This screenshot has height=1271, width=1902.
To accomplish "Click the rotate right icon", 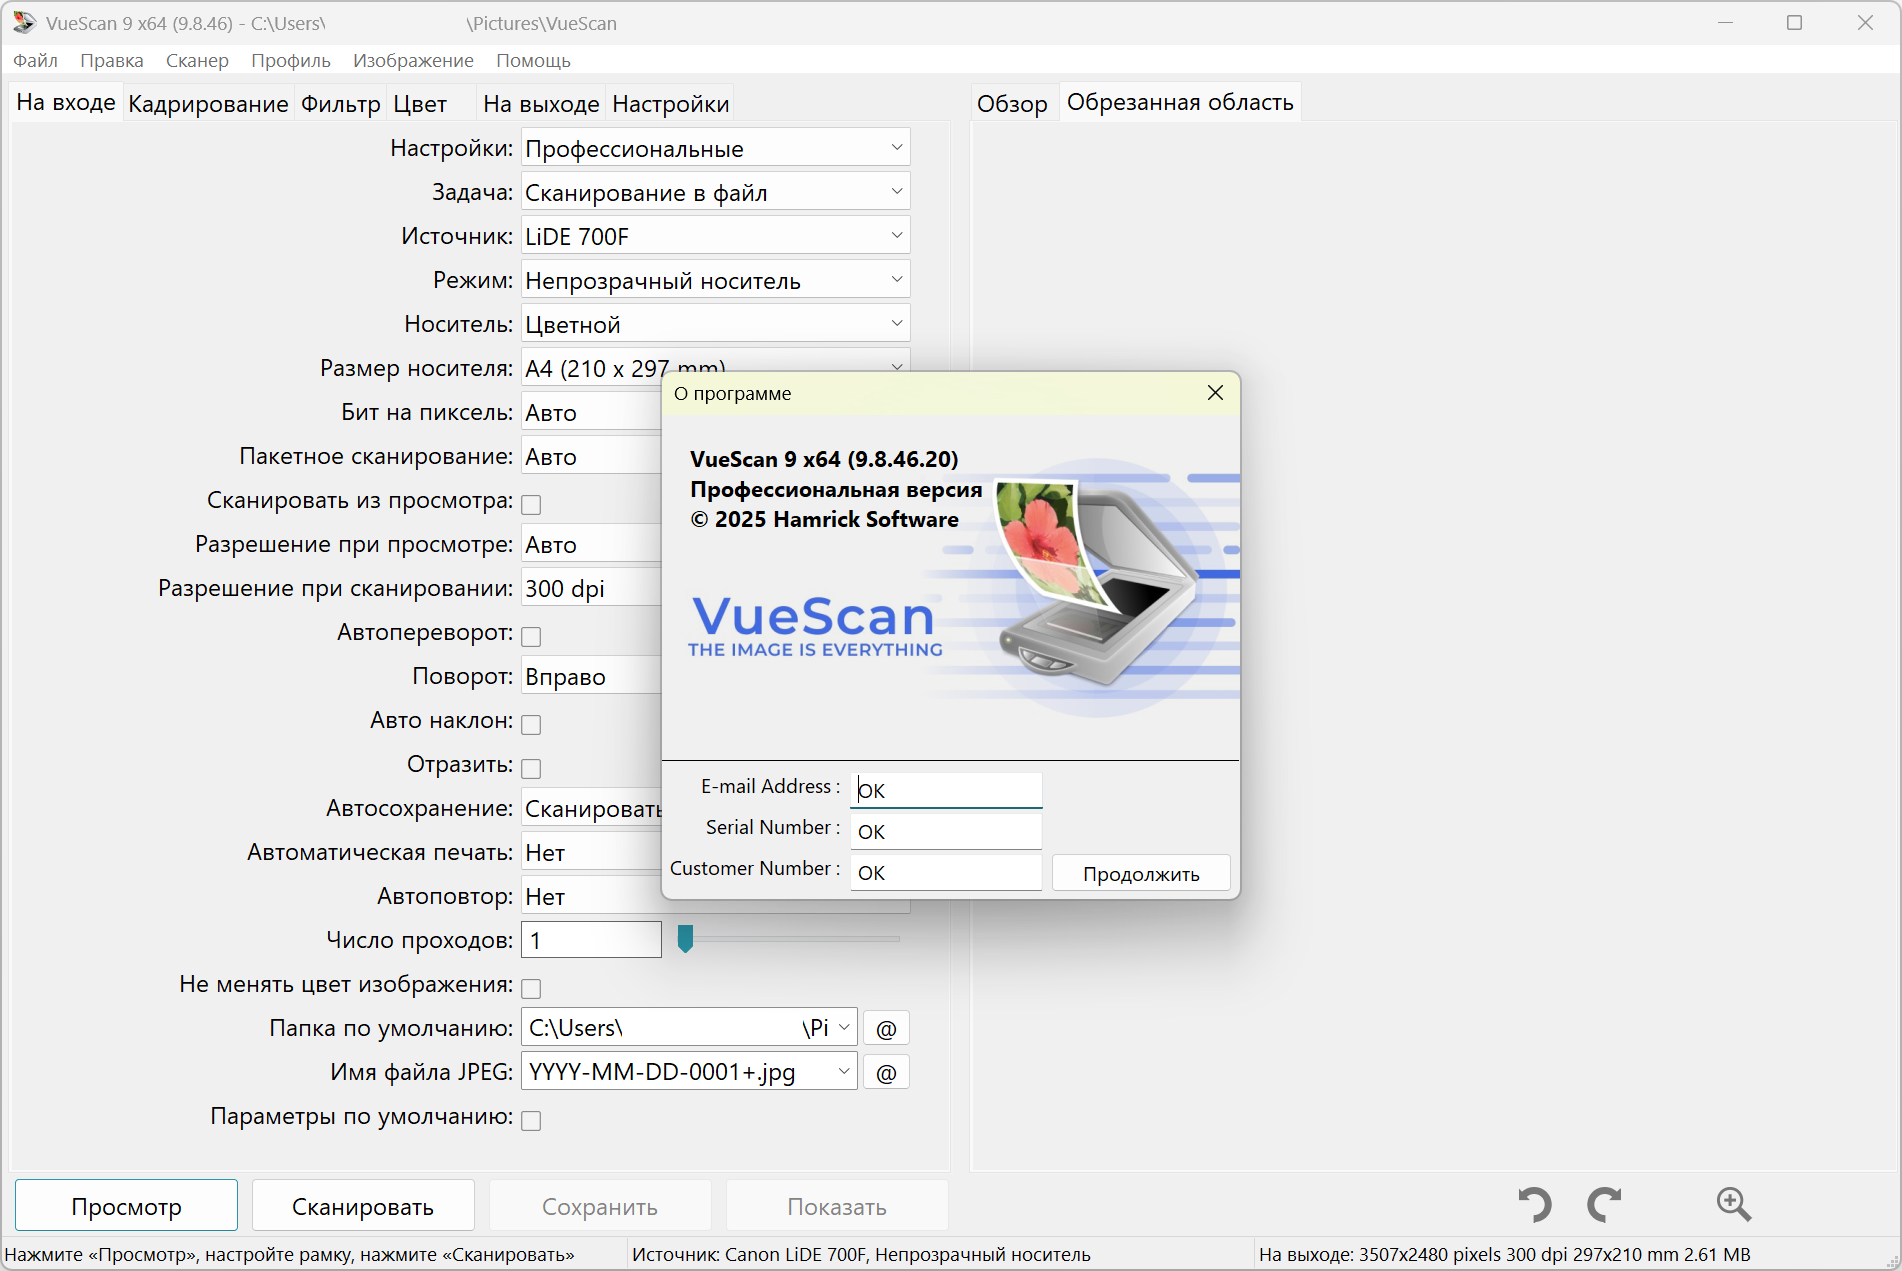I will [x=1604, y=1204].
